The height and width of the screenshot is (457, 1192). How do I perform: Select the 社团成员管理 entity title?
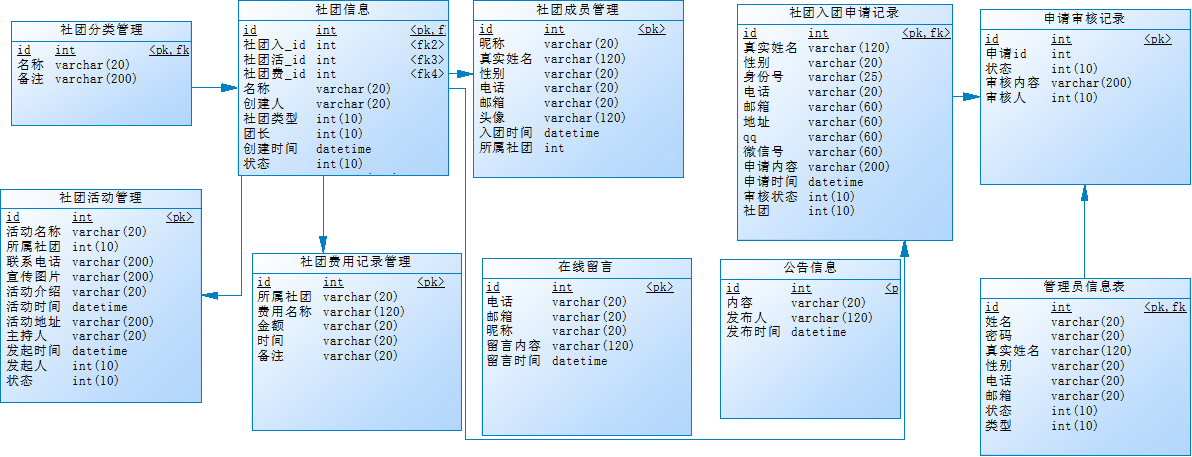(x=577, y=10)
